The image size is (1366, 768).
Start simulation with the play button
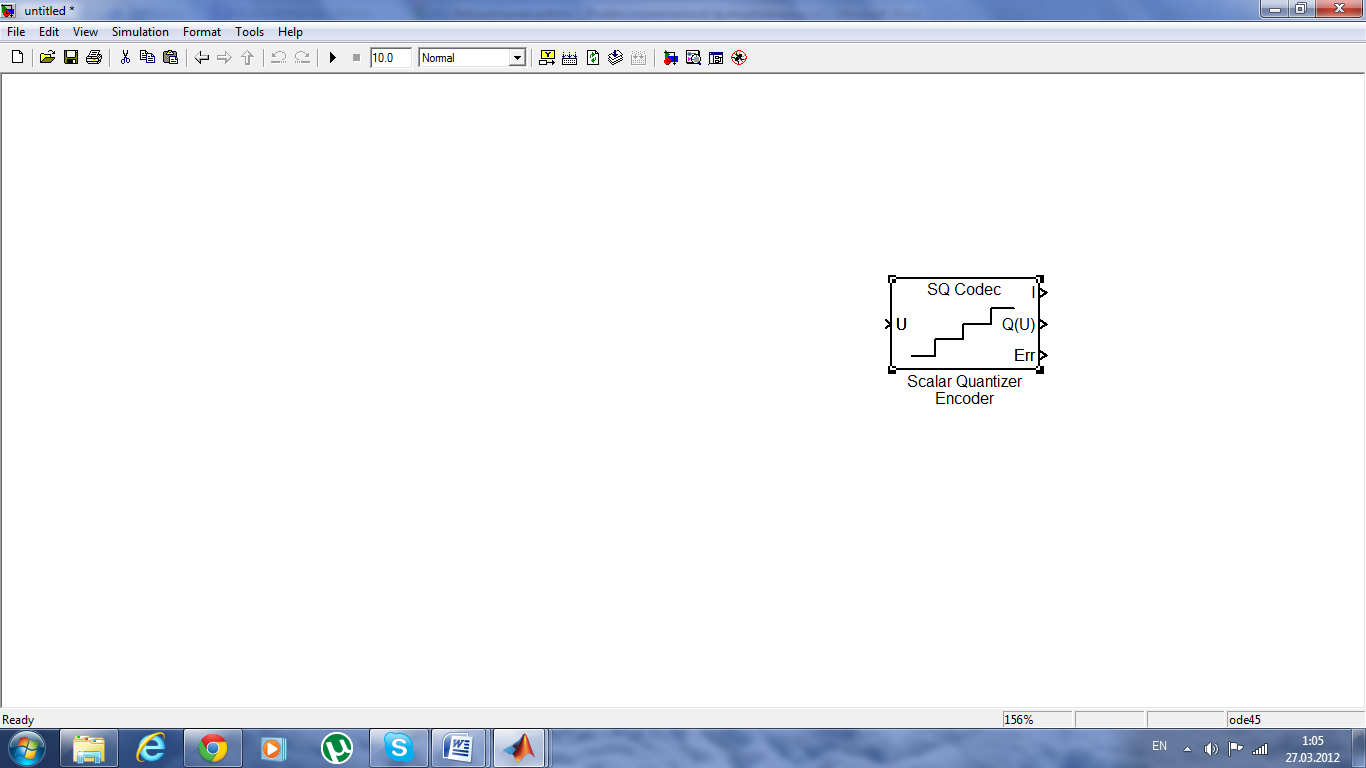[333, 58]
